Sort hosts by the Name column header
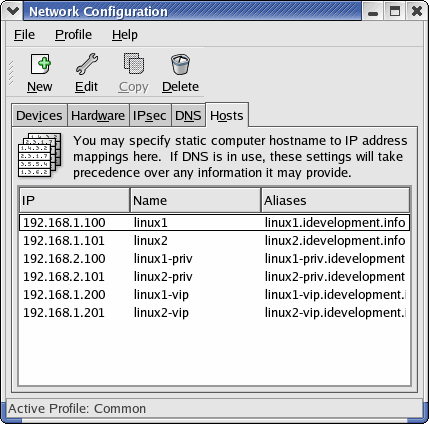 click(195, 200)
